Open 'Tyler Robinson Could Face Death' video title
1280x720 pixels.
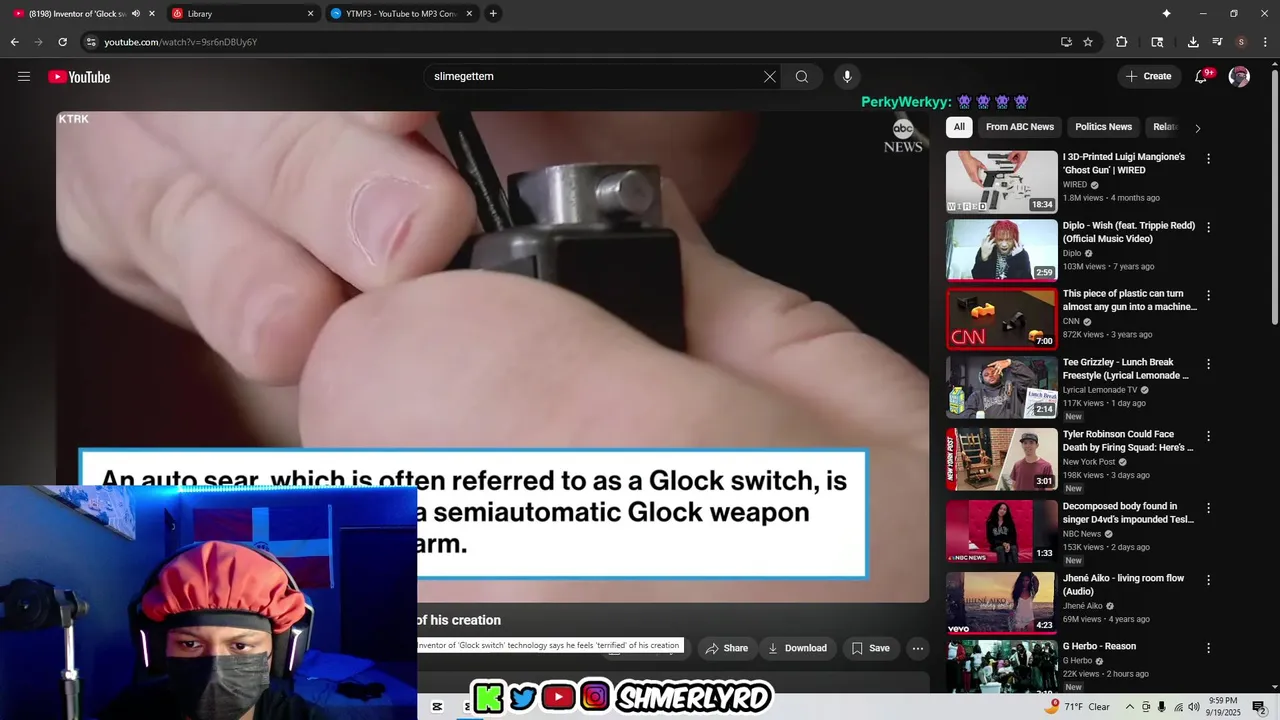(x=1128, y=441)
